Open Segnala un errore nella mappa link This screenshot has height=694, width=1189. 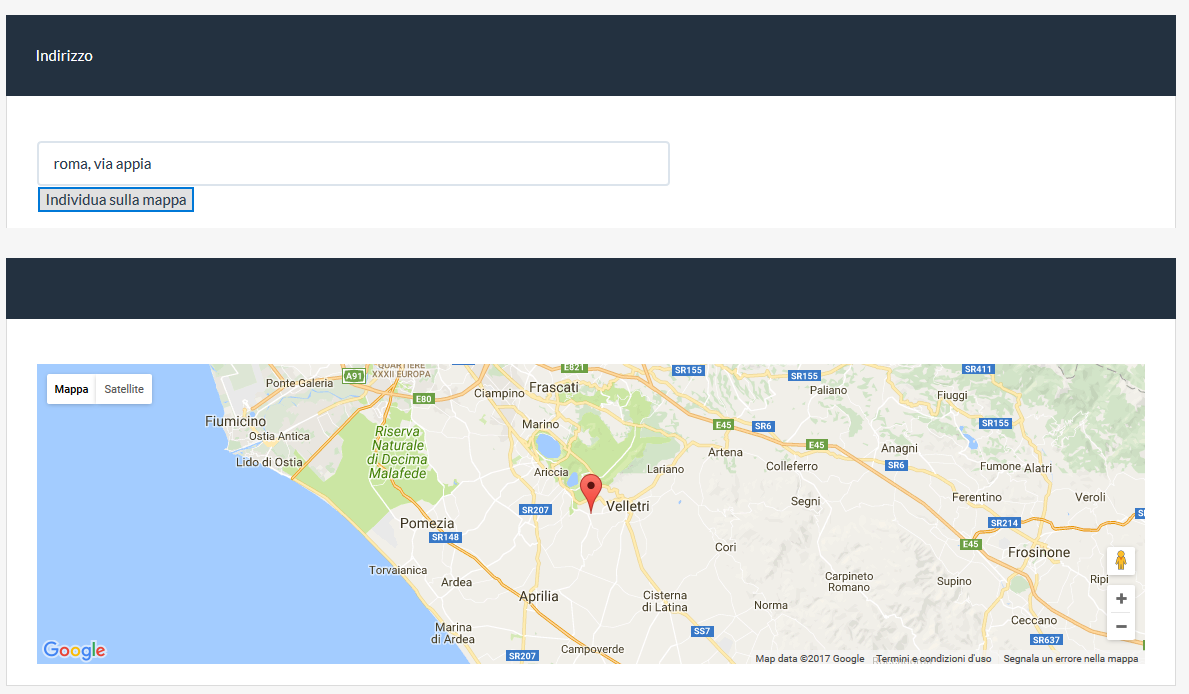[x=1070, y=659]
